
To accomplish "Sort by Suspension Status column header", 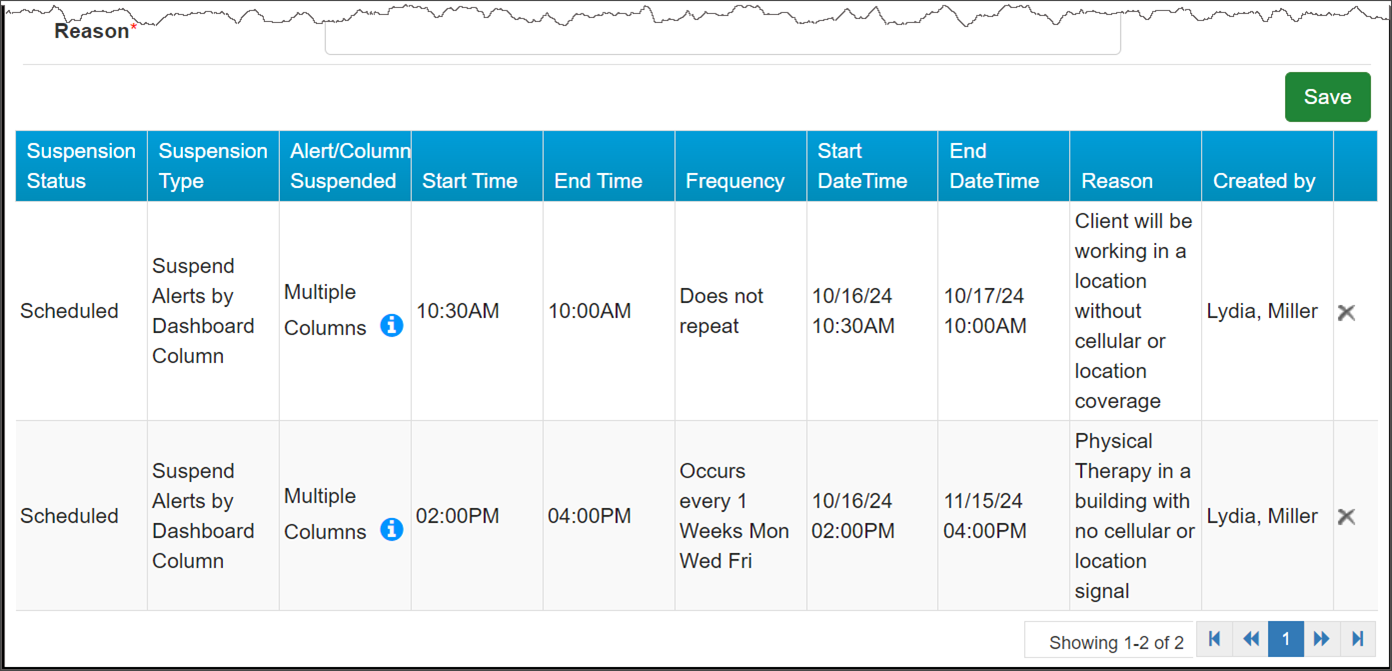I will click(81, 166).
